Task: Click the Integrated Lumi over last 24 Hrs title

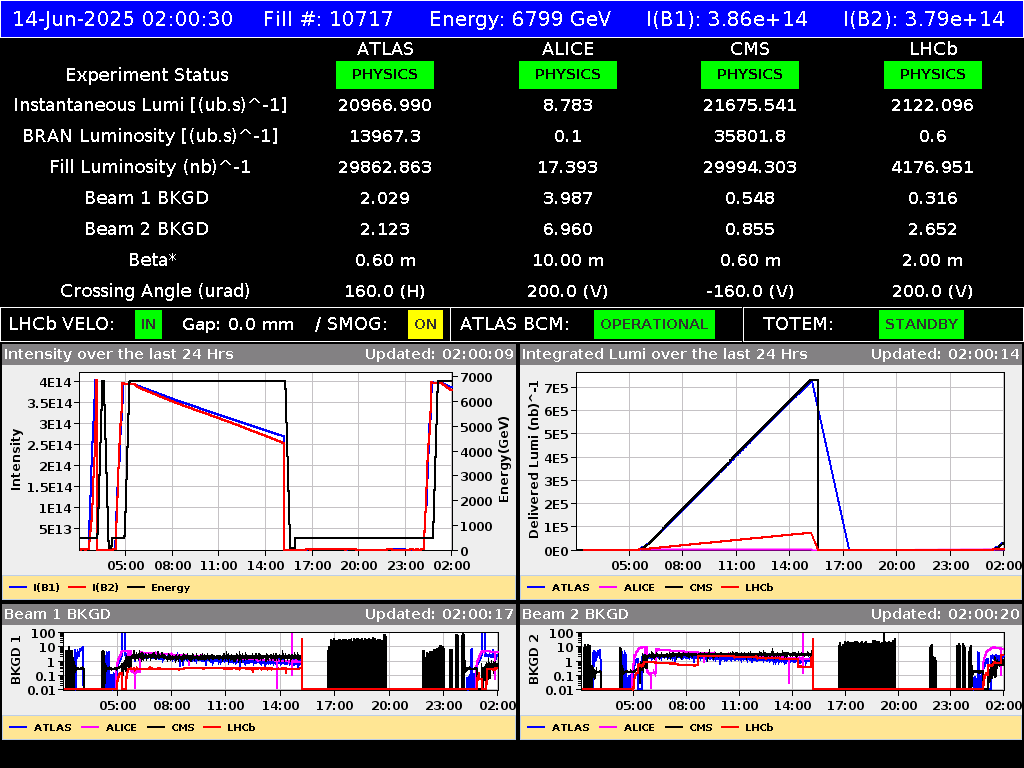Action: [665, 354]
